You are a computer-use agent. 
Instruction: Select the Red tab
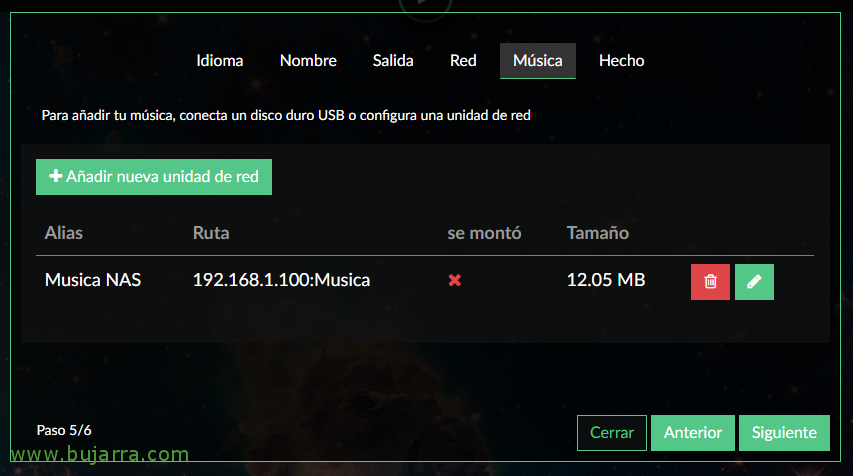tap(463, 60)
